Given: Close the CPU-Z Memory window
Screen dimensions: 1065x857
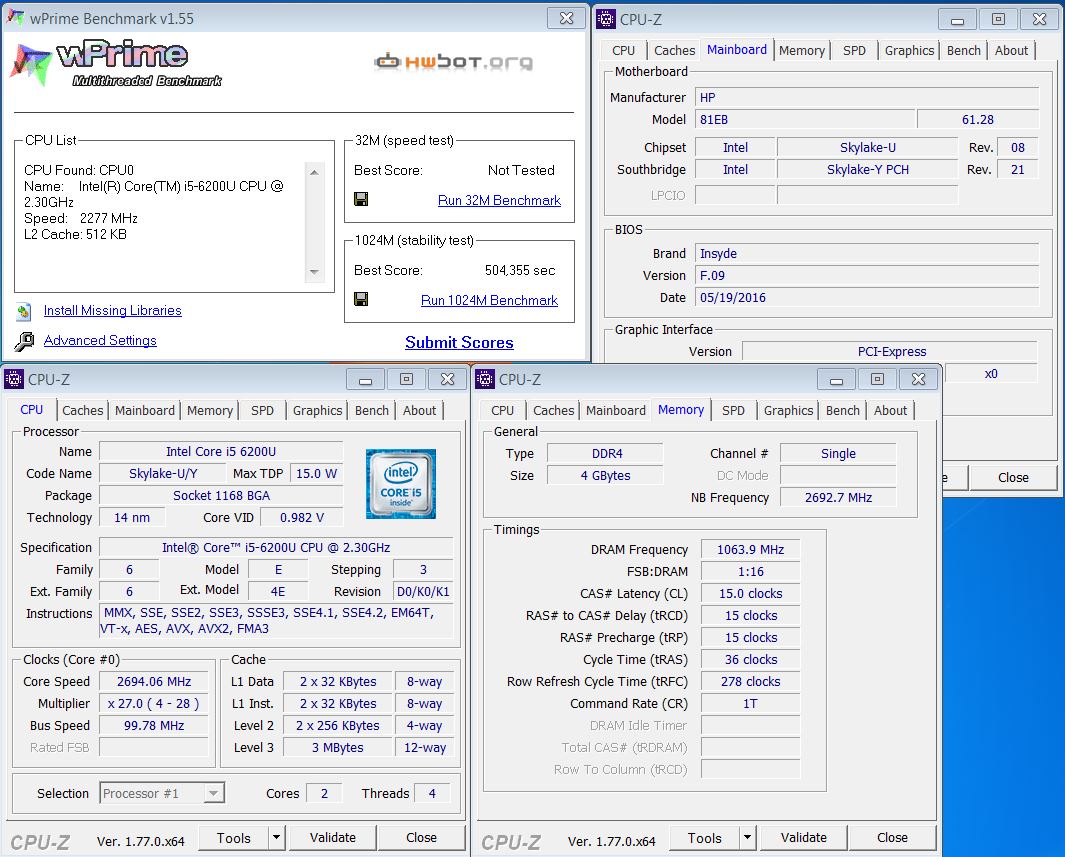Looking at the screenshot, I should click(918, 379).
